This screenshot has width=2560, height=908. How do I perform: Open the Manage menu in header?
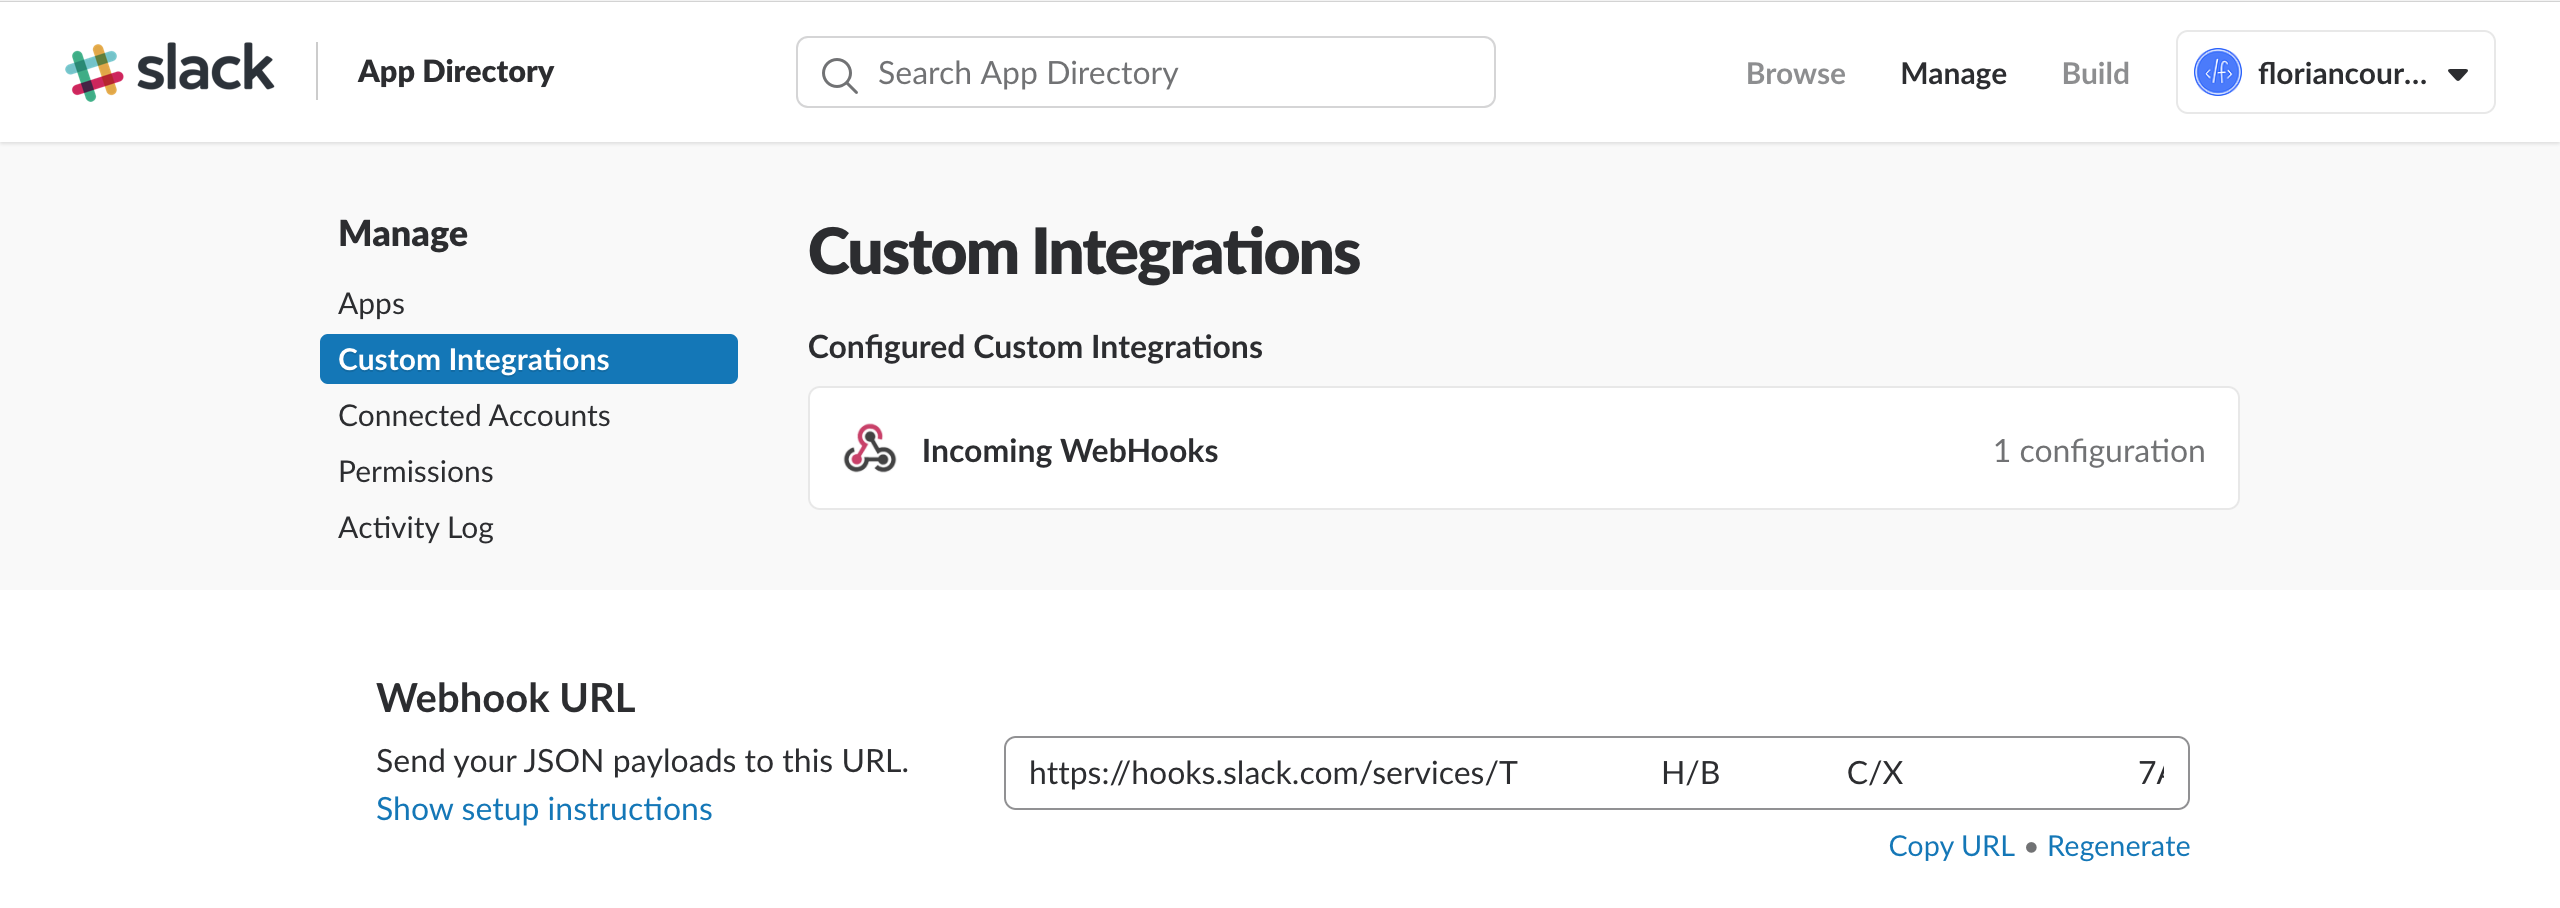point(1953,73)
